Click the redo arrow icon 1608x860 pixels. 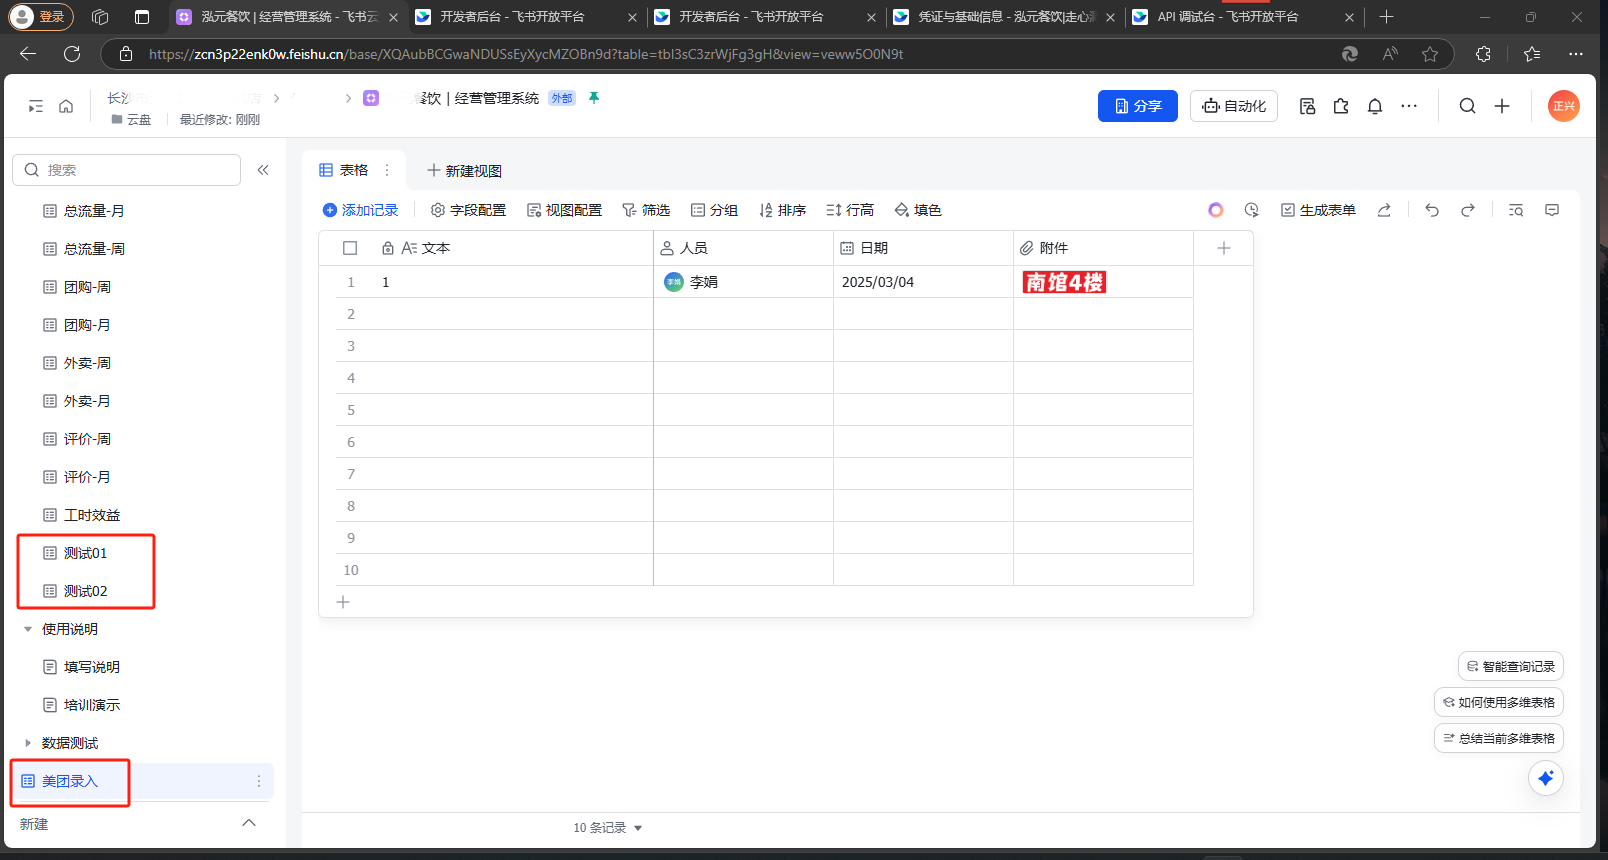[1468, 210]
